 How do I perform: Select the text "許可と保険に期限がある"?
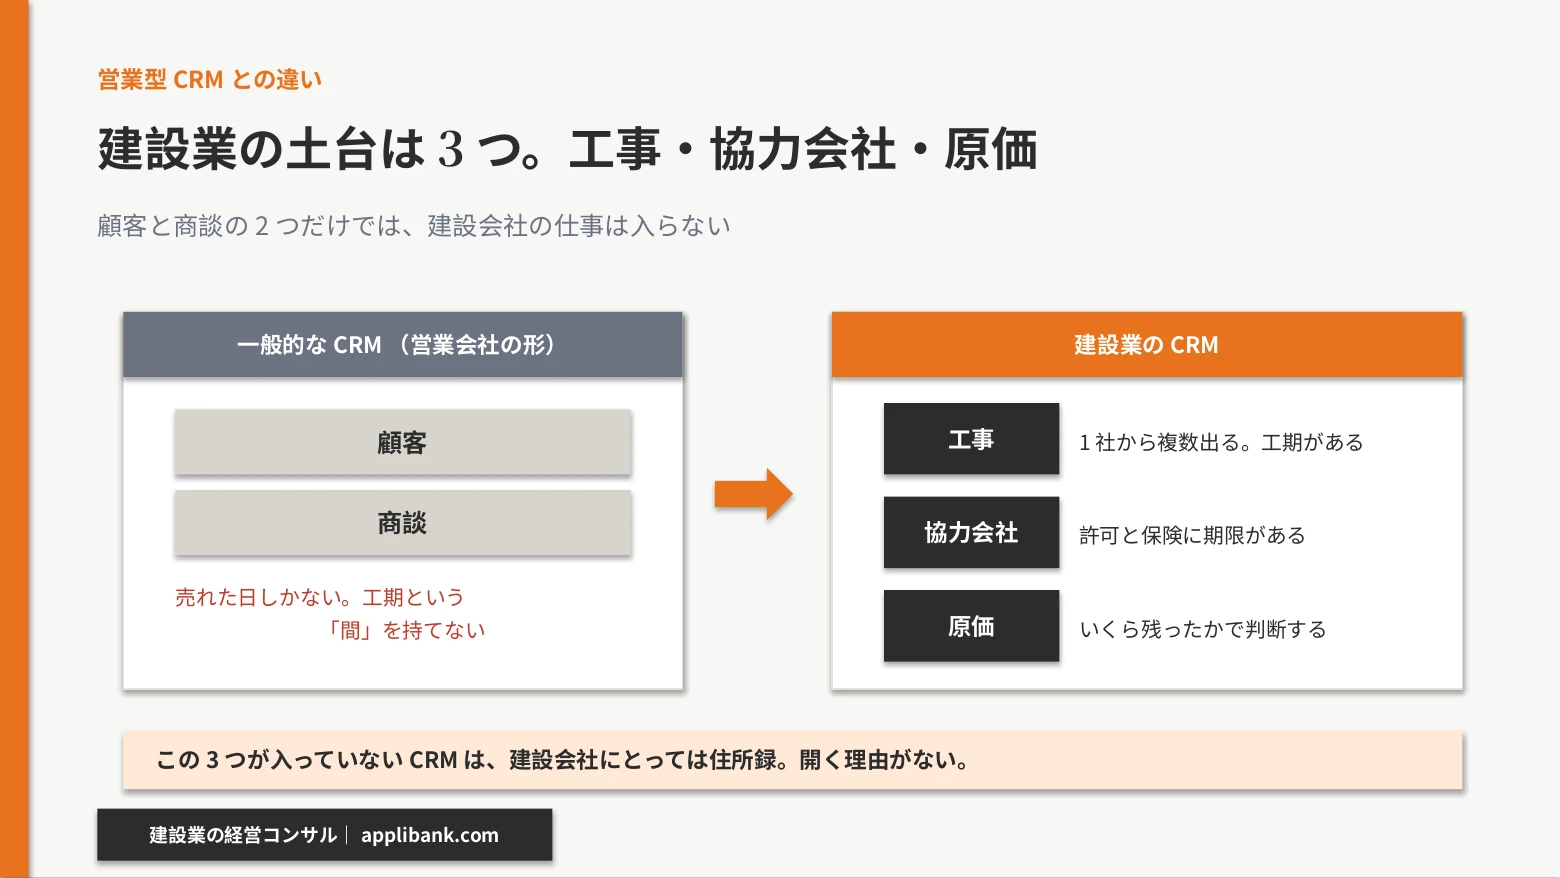(1192, 535)
